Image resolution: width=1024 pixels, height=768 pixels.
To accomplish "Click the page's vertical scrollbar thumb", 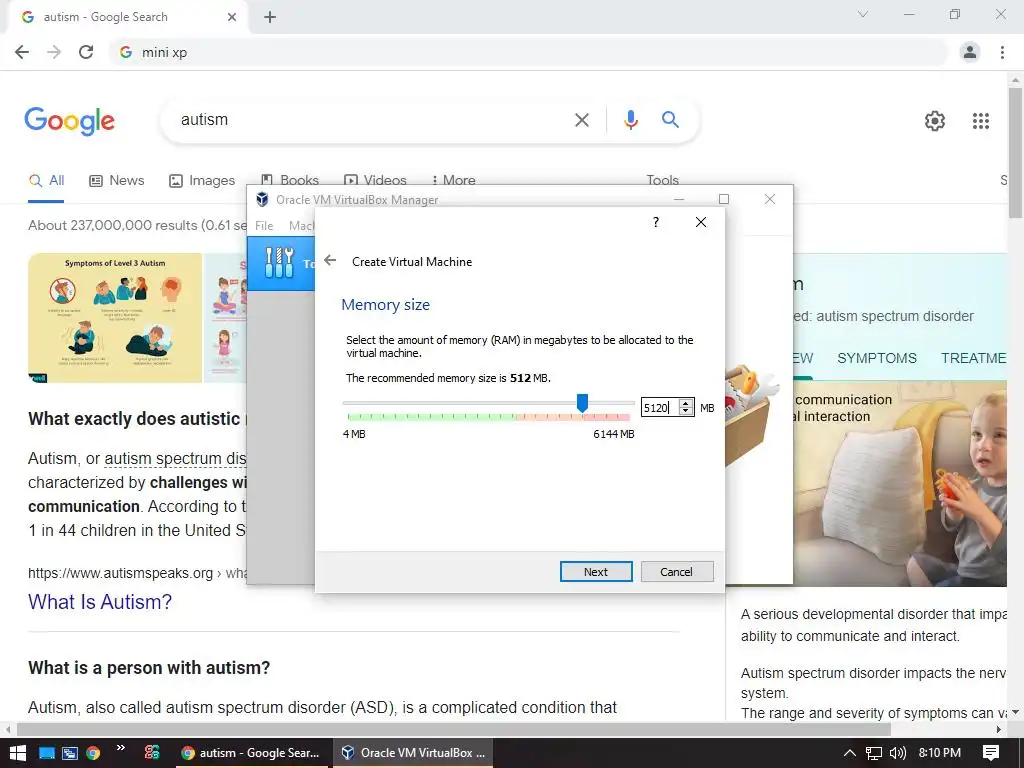I will tap(1016, 153).
